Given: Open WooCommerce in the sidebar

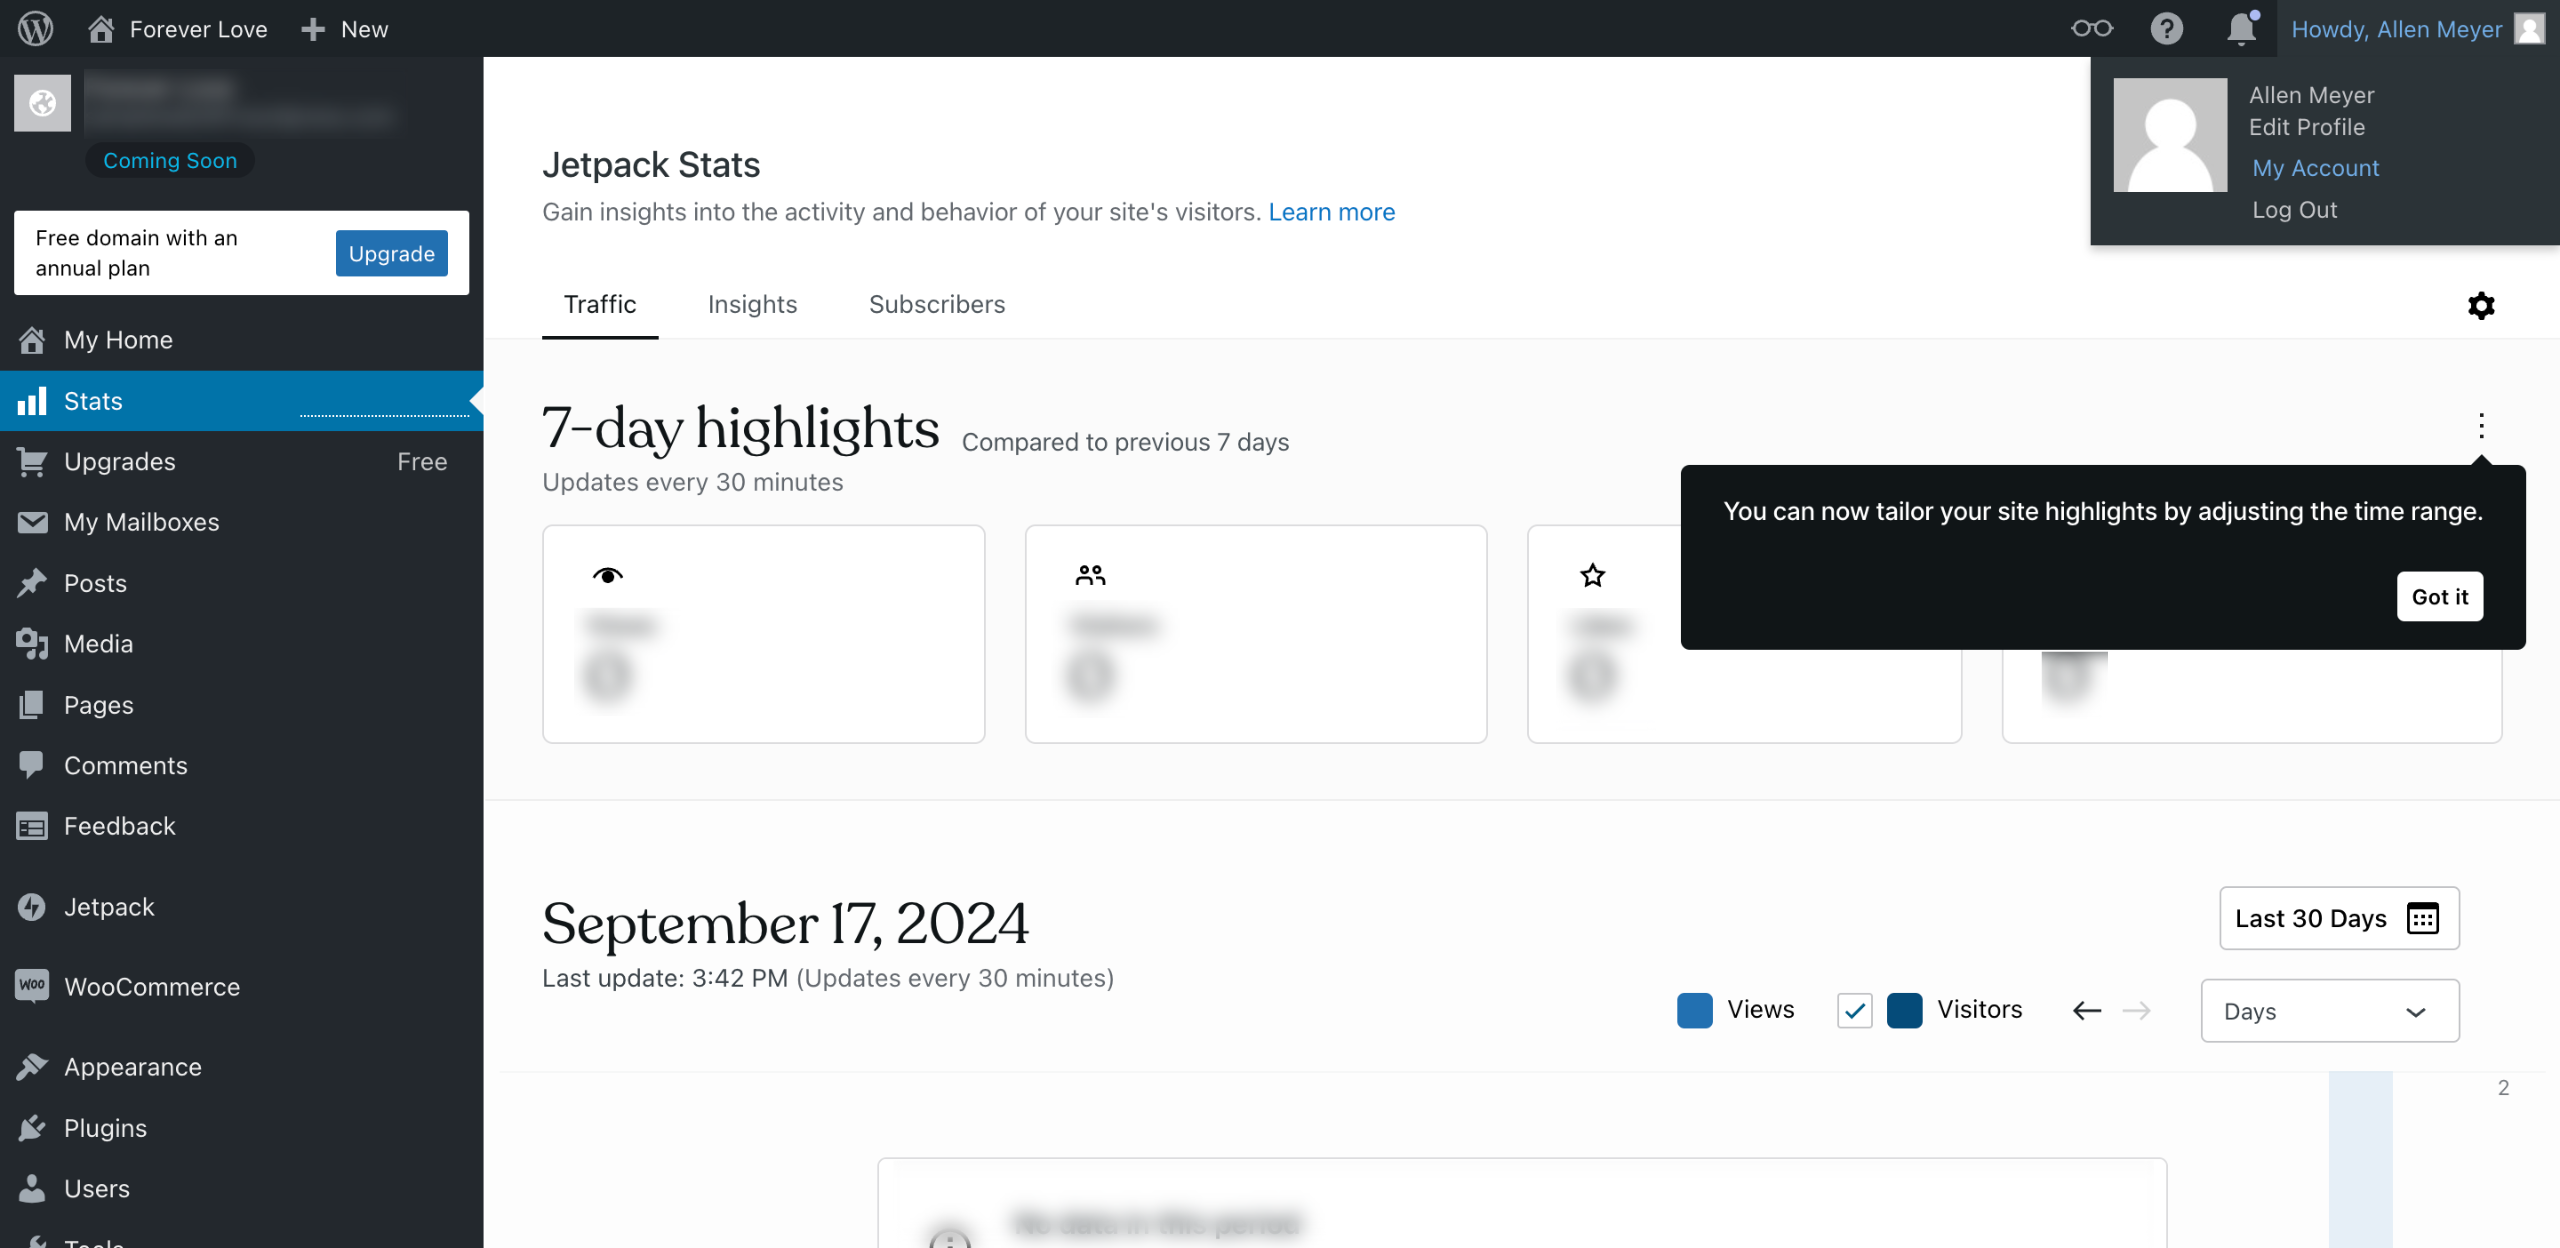Looking at the screenshot, I should tap(151, 986).
